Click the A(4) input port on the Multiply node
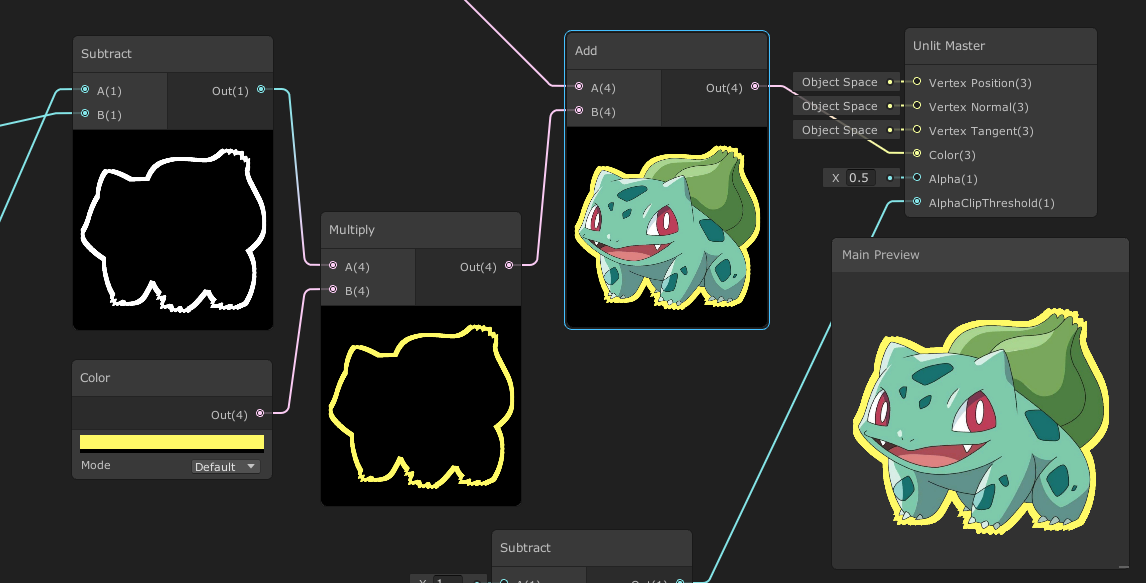Viewport: 1146px width, 583px height. (x=333, y=265)
